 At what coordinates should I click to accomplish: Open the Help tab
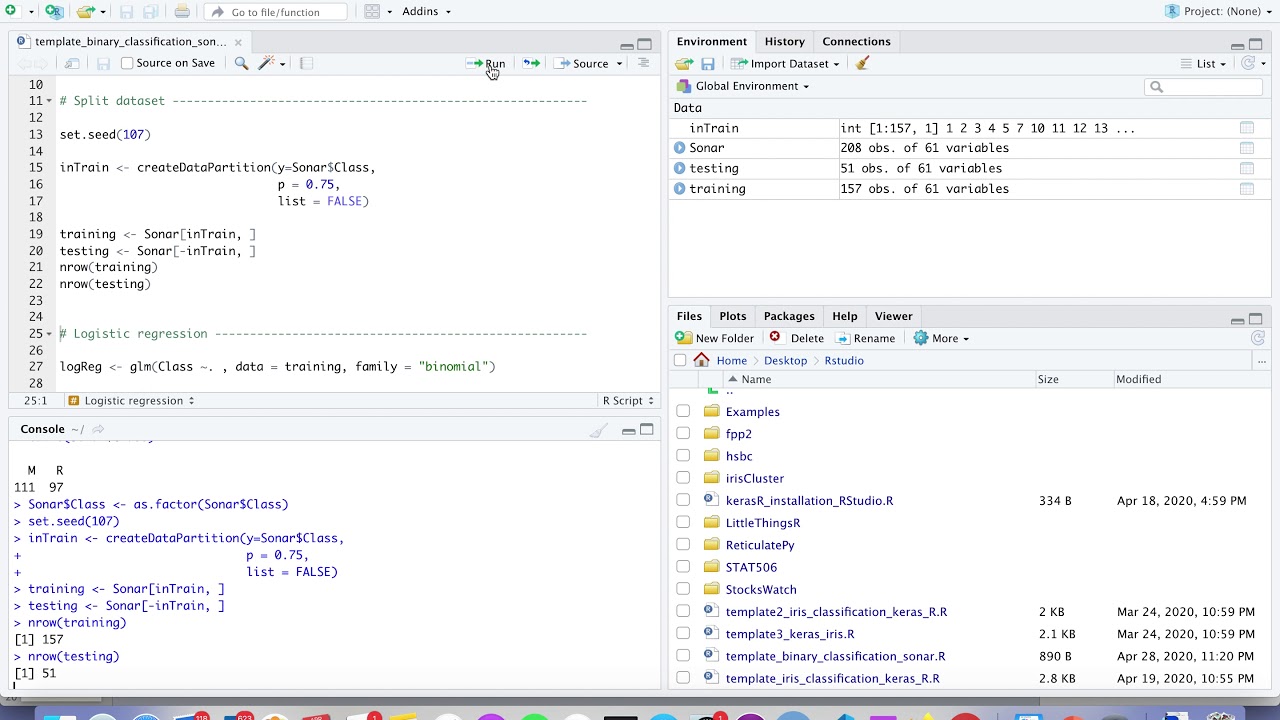(845, 316)
